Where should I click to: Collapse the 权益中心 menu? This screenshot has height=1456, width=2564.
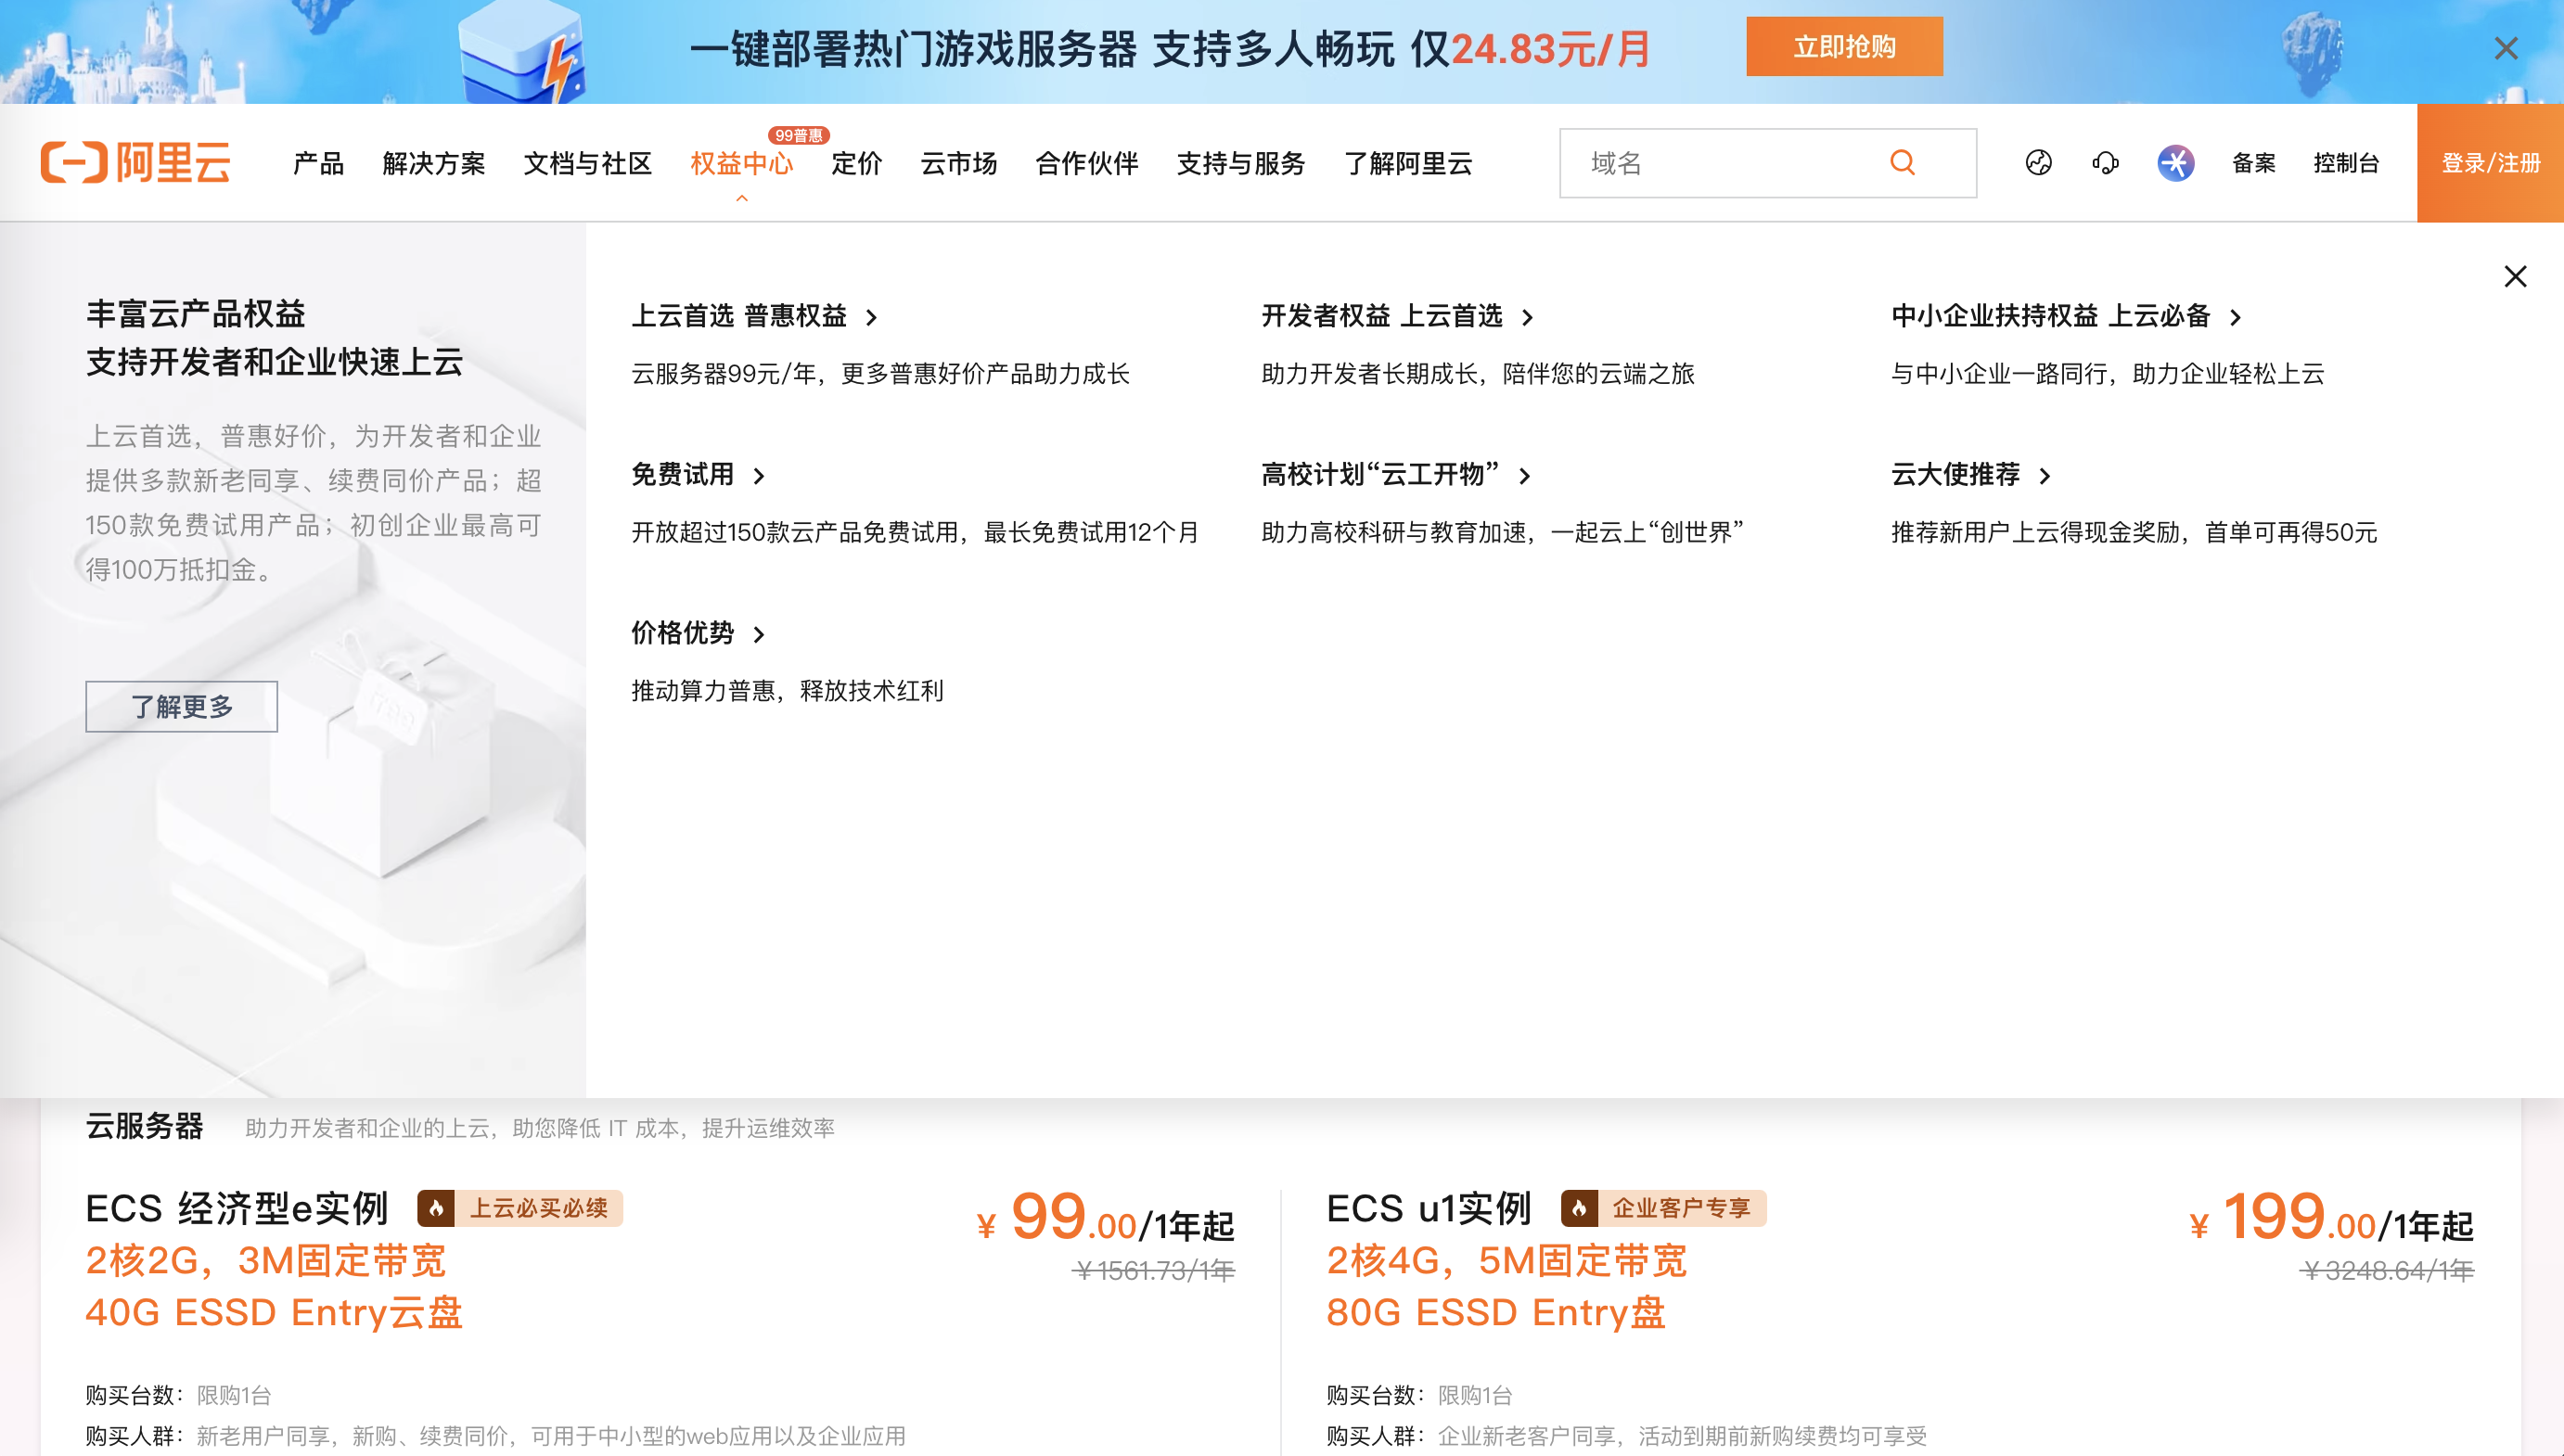coord(741,163)
